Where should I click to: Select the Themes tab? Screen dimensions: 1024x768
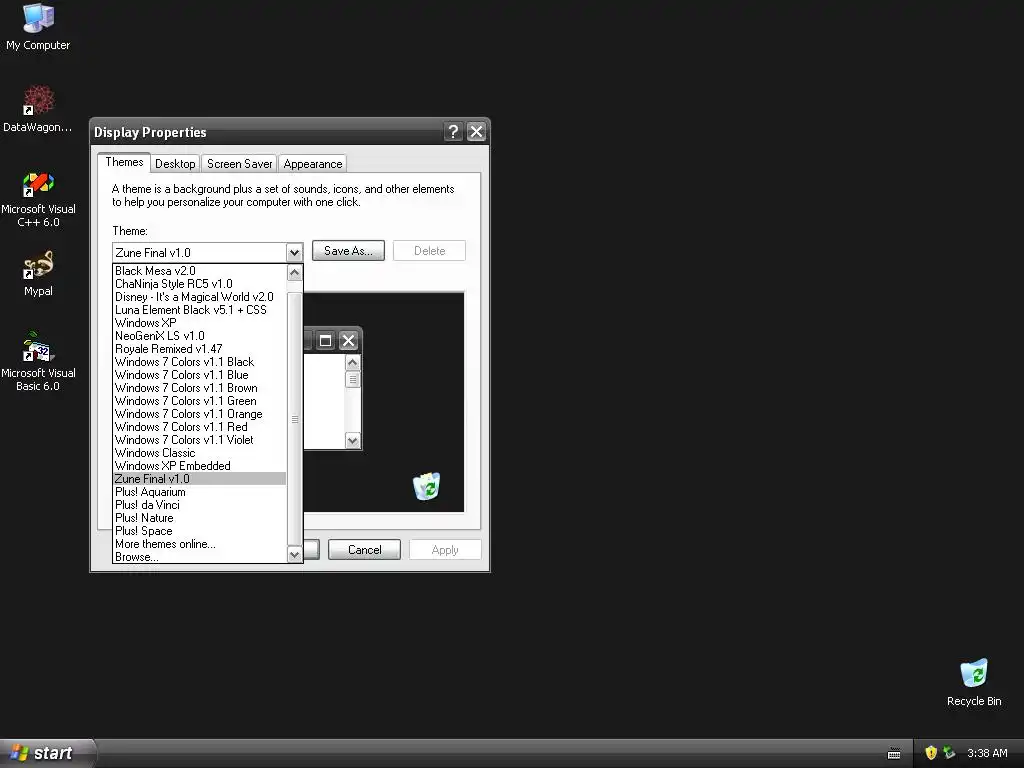124,162
